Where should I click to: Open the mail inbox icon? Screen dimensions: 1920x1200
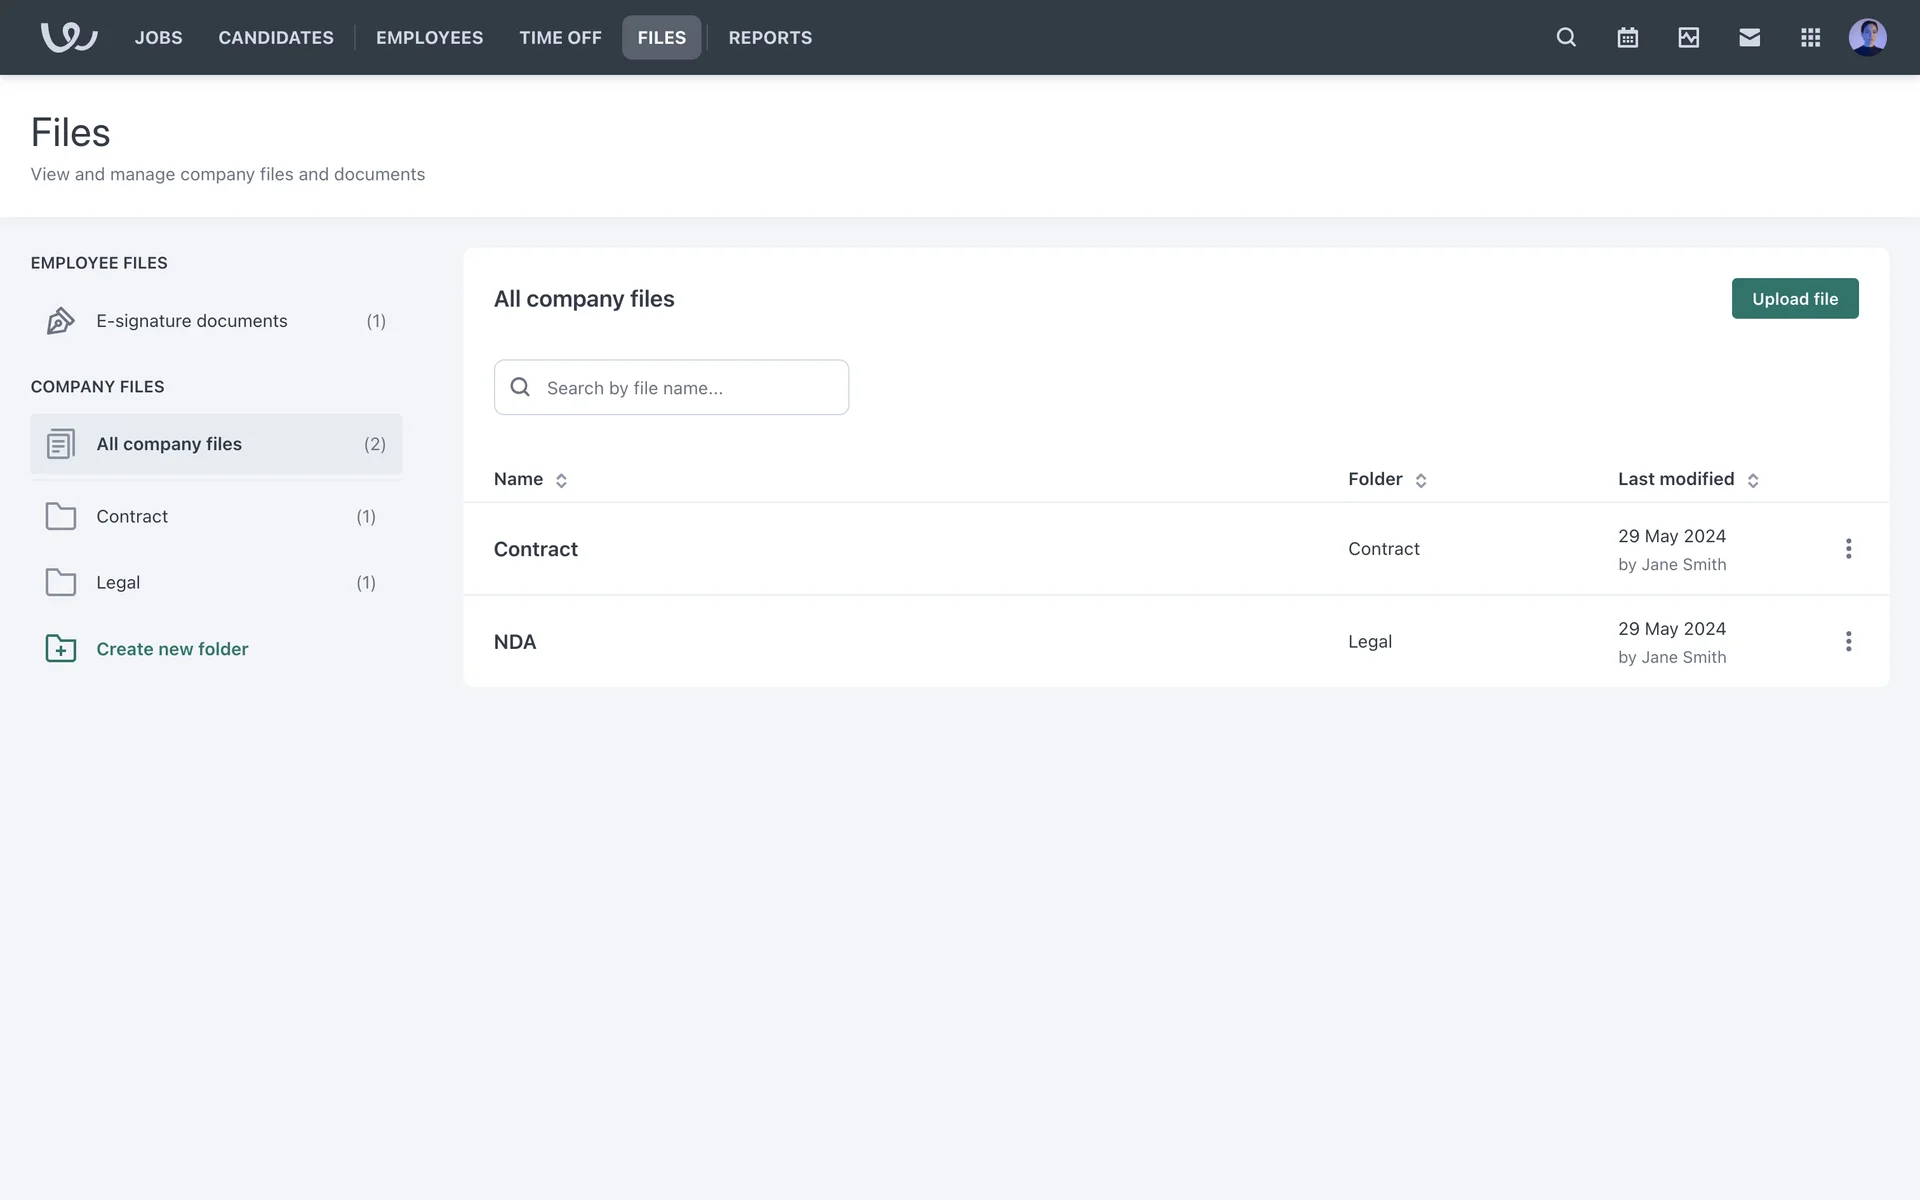tap(1749, 37)
